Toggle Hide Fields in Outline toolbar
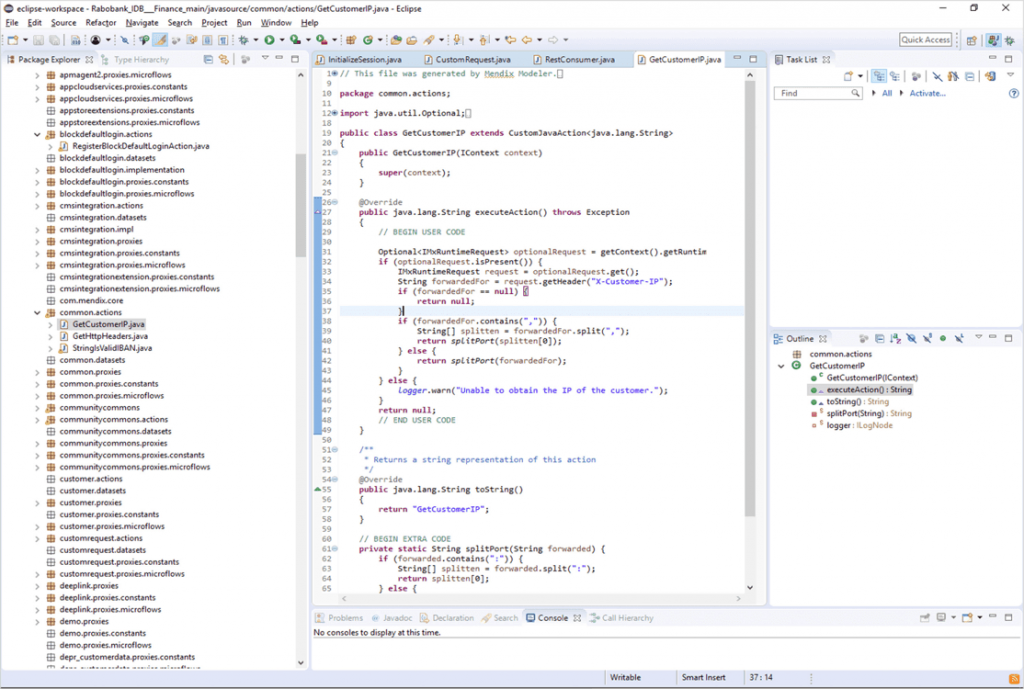Screen dimensions: 1024x689 909,339
